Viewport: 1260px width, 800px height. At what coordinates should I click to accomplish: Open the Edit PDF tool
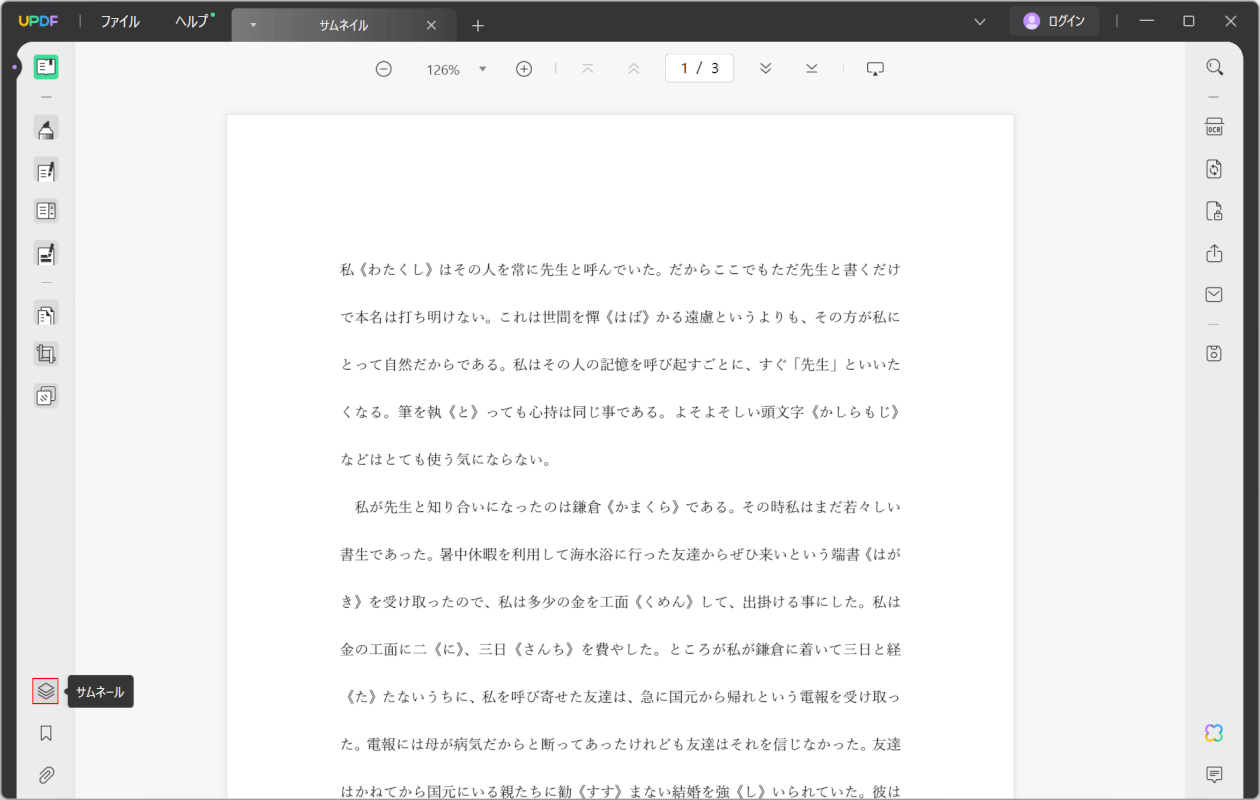pyautogui.click(x=45, y=170)
